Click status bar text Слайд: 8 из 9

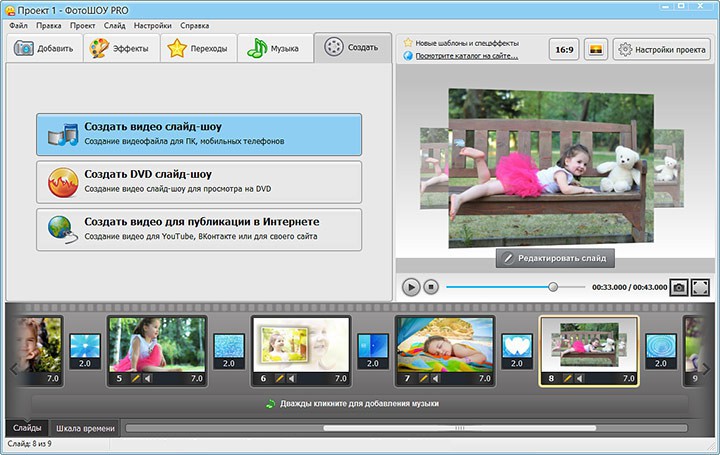29,444
